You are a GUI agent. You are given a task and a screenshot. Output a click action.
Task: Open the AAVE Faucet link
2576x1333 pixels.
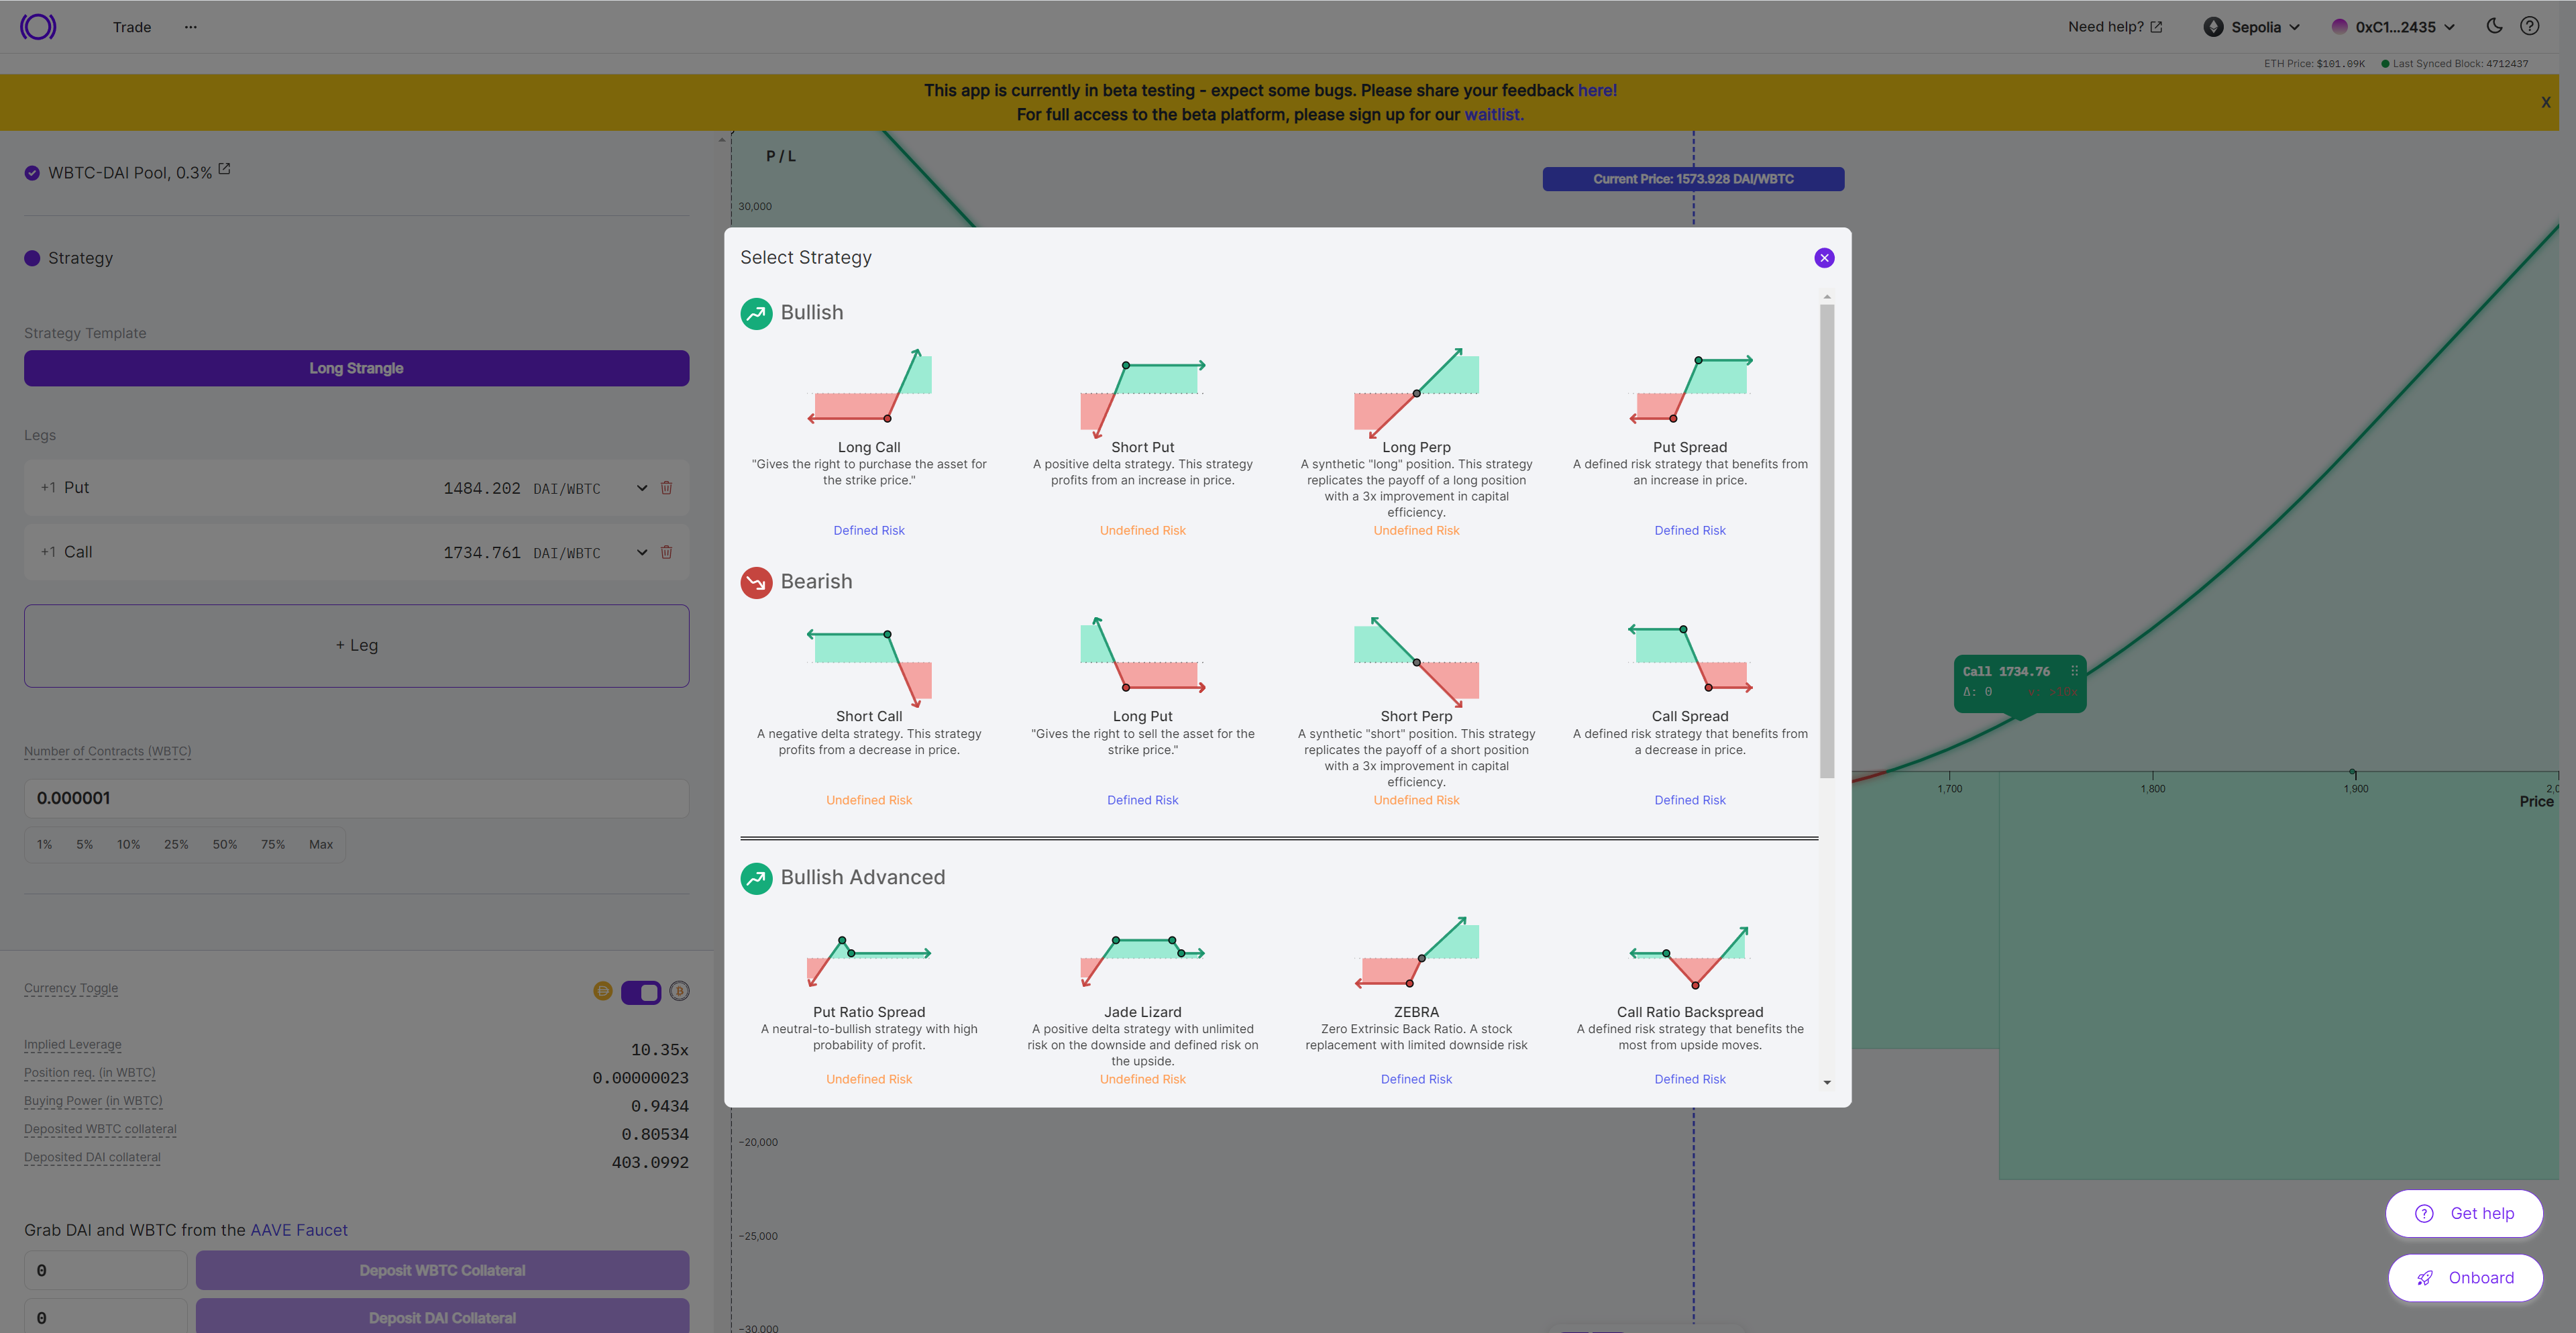point(299,1230)
